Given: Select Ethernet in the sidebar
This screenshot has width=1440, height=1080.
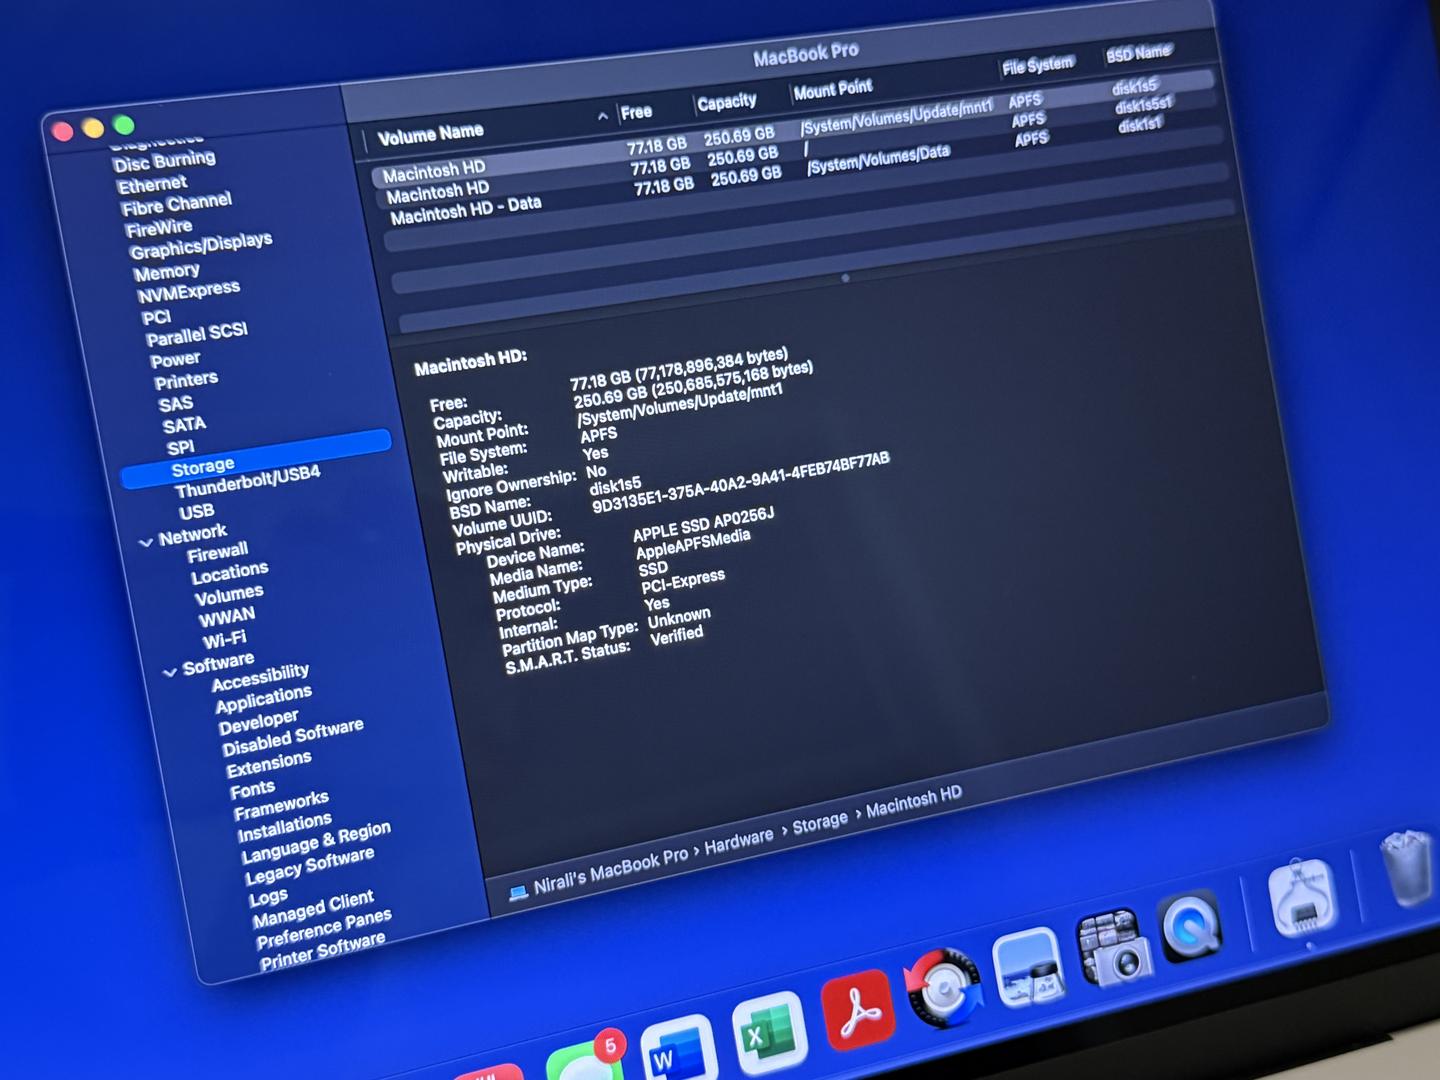Looking at the screenshot, I should coord(152,185).
